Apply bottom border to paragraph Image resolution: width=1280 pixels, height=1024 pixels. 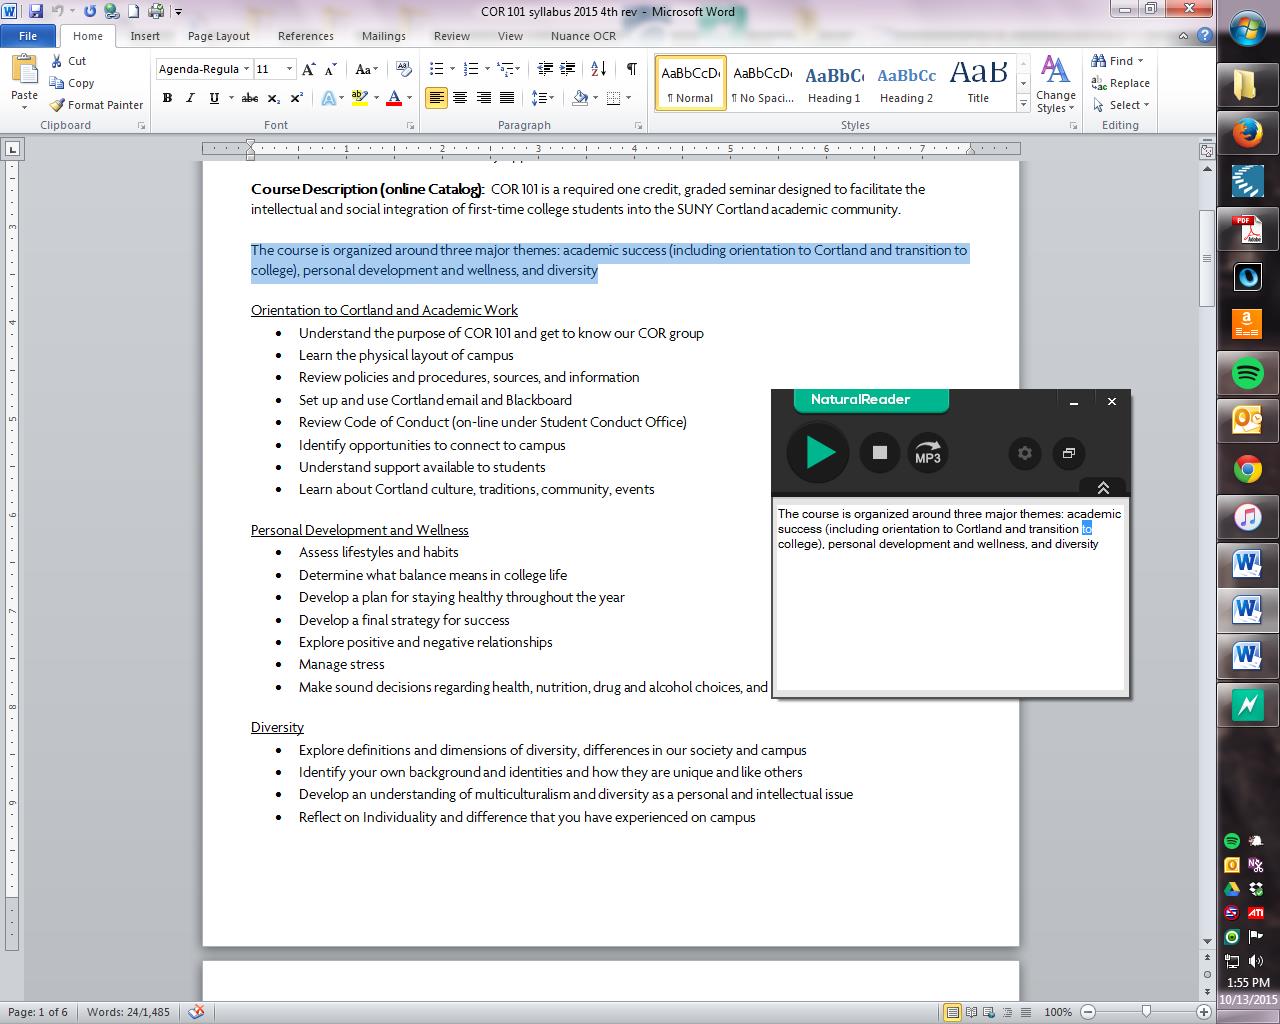613,98
